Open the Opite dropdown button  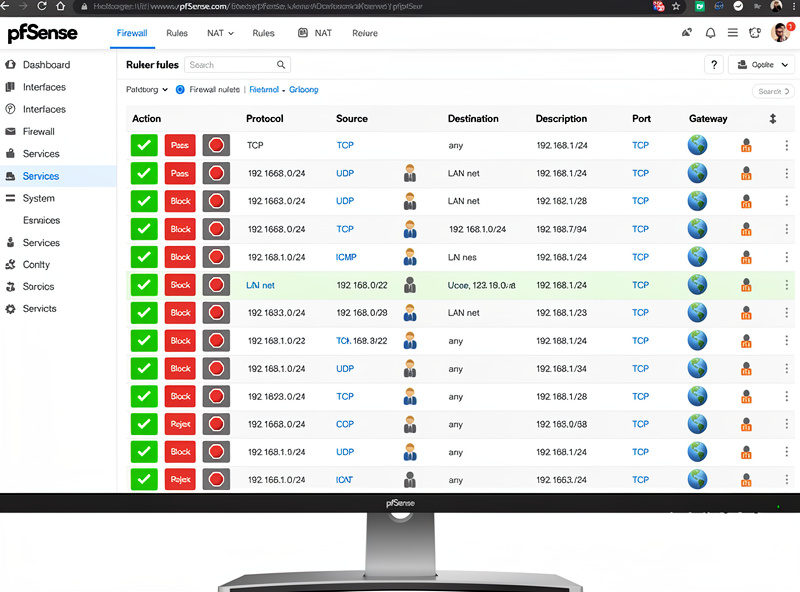(x=761, y=65)
